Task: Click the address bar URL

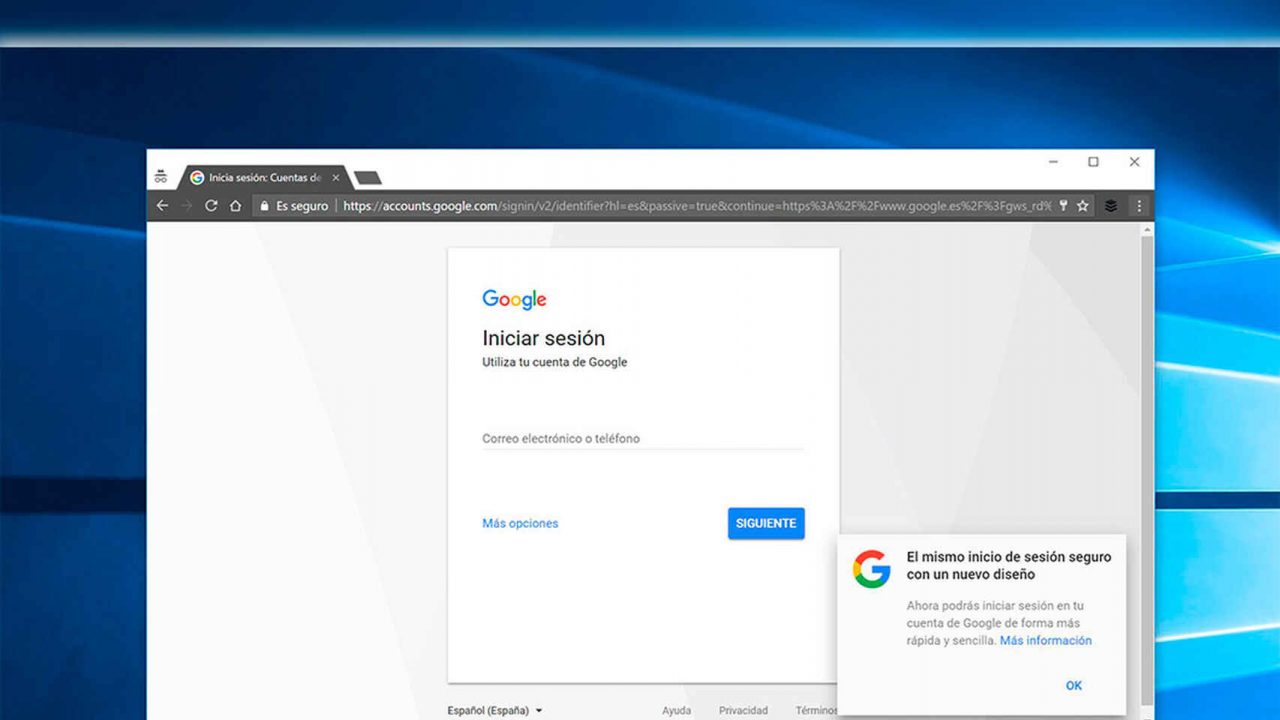Action: tap(697, 206)
